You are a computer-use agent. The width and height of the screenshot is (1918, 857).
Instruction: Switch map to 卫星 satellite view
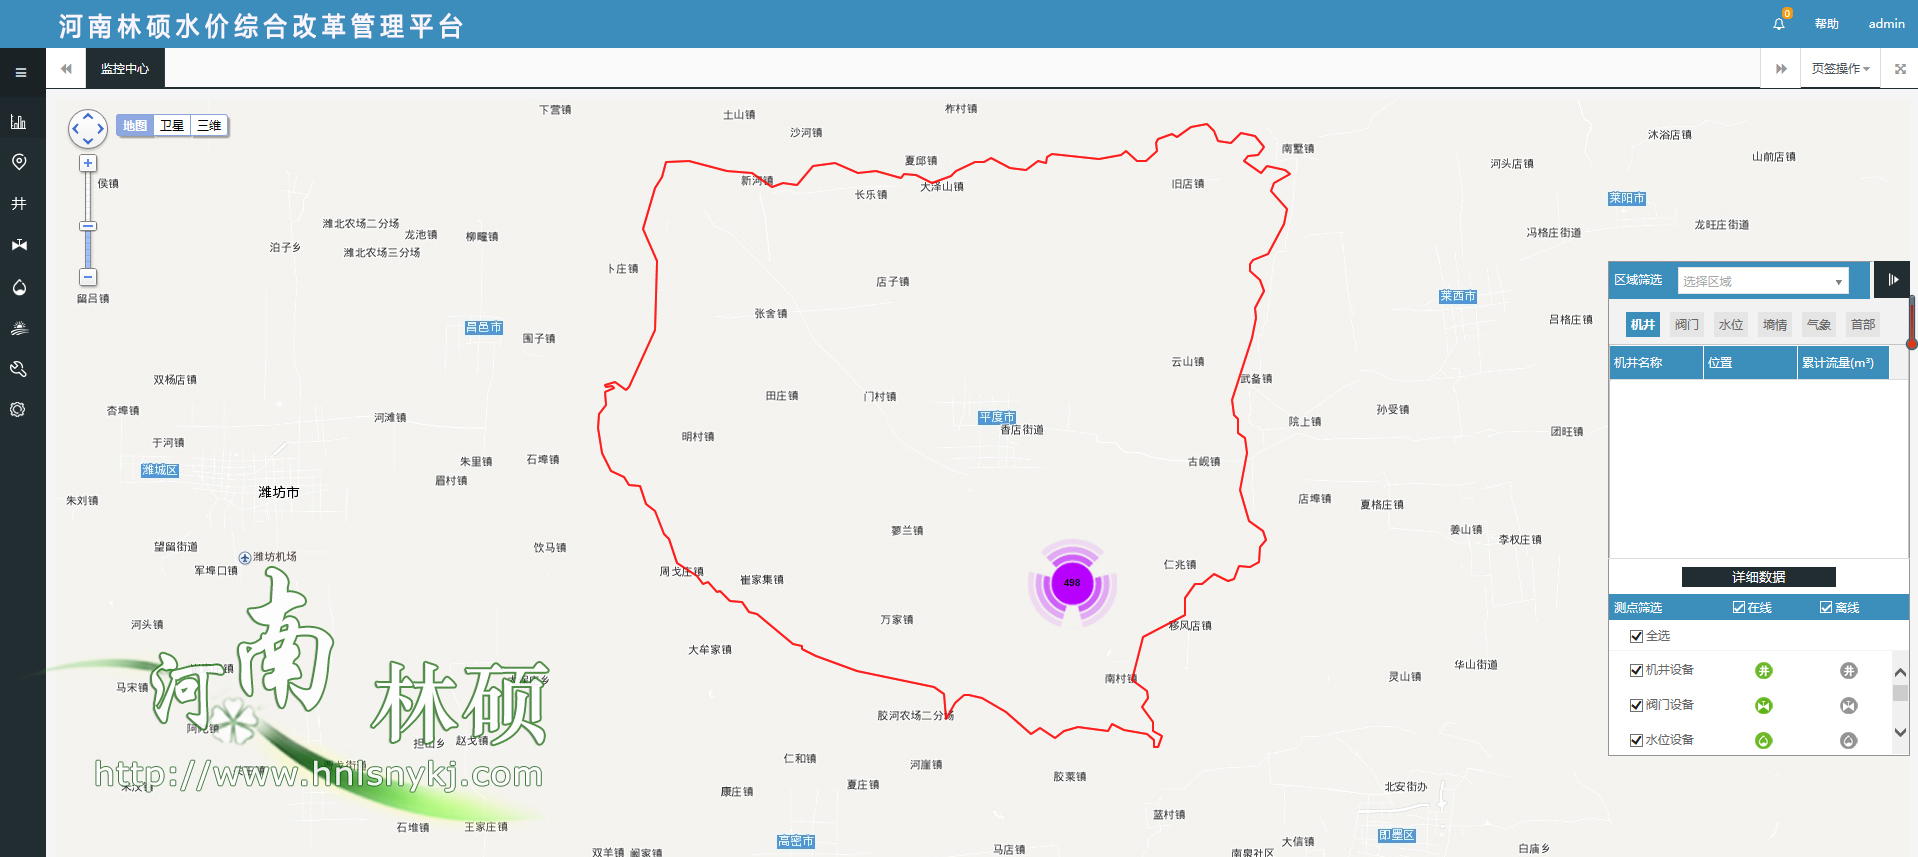(172, 126)
